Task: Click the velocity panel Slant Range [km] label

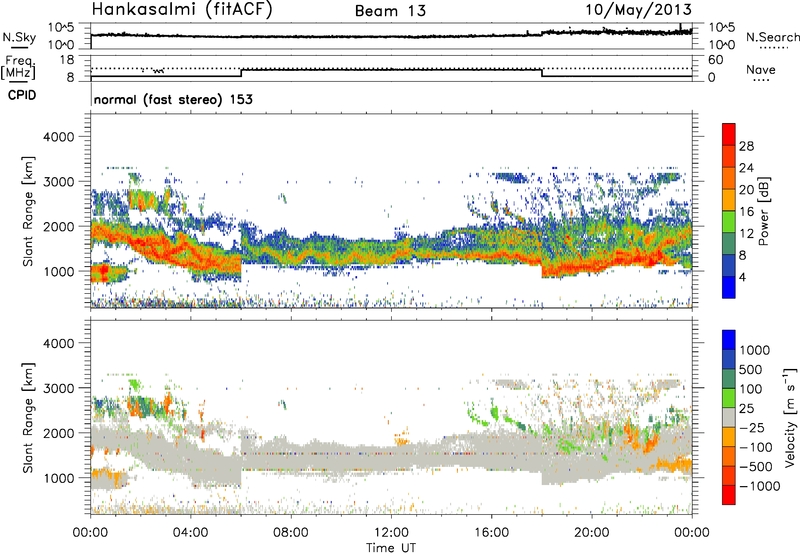Action: pyautogui.click(x=28, y=417)
